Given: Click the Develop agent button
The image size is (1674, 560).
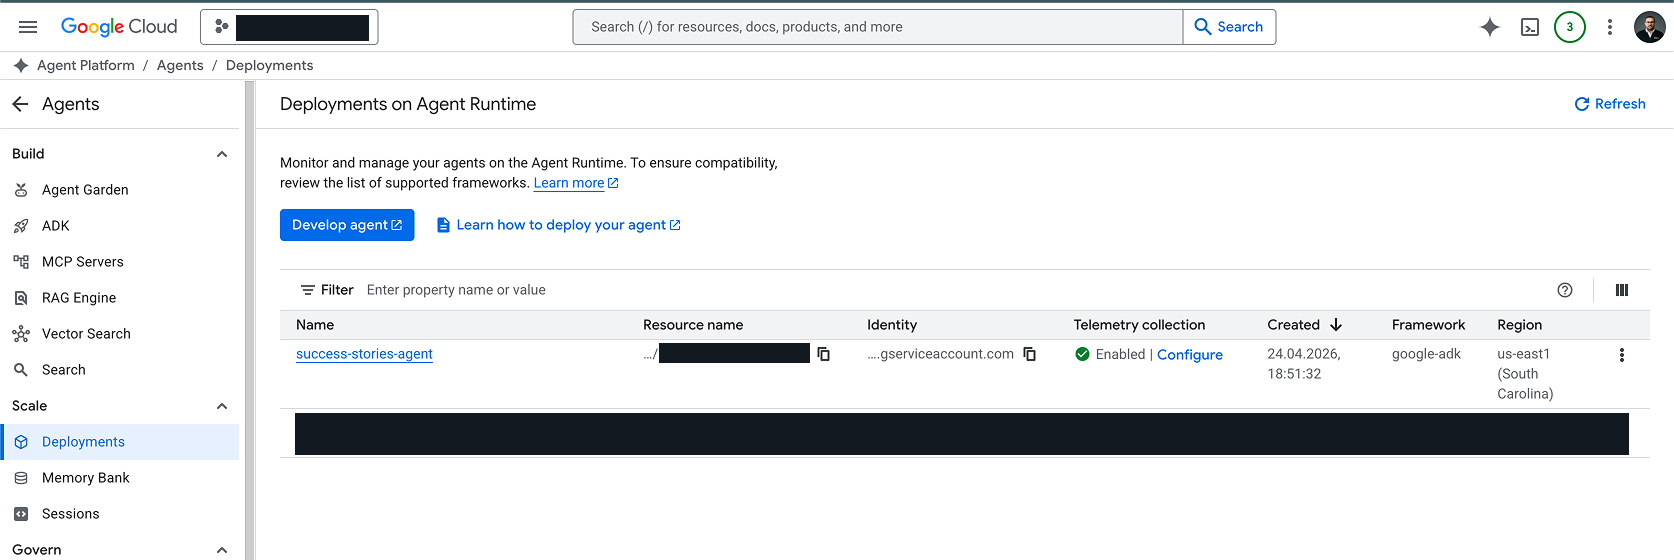Looking at the screenshot, I should point(347,225).
